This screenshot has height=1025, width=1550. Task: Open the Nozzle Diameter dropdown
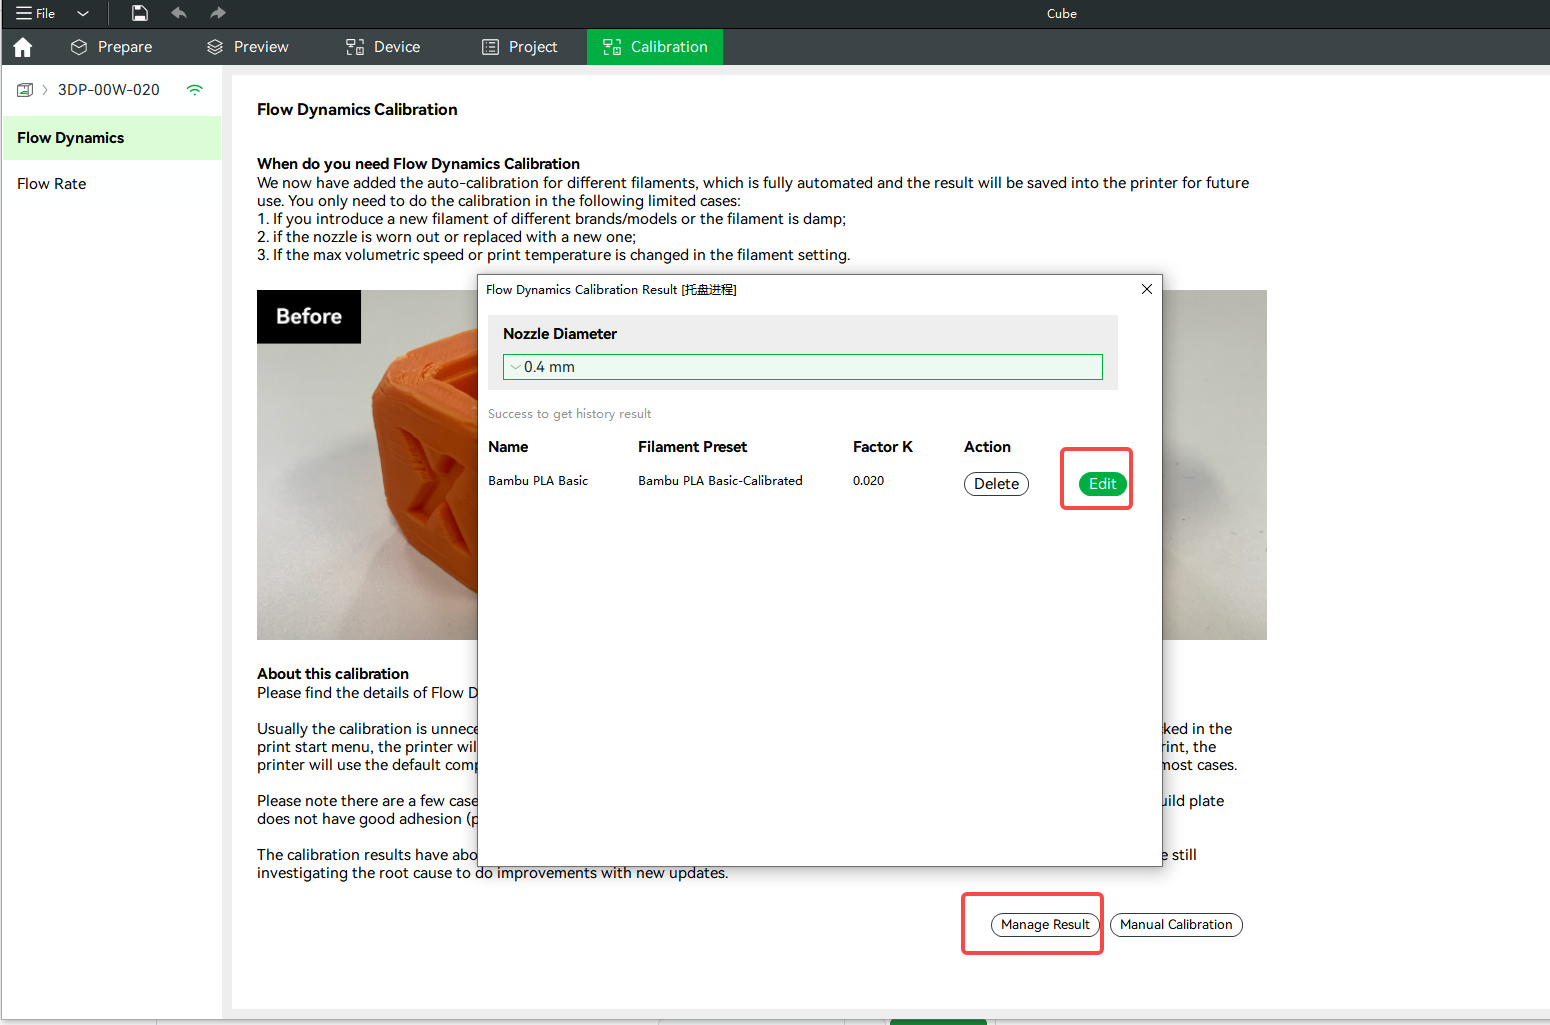(801, 366)
